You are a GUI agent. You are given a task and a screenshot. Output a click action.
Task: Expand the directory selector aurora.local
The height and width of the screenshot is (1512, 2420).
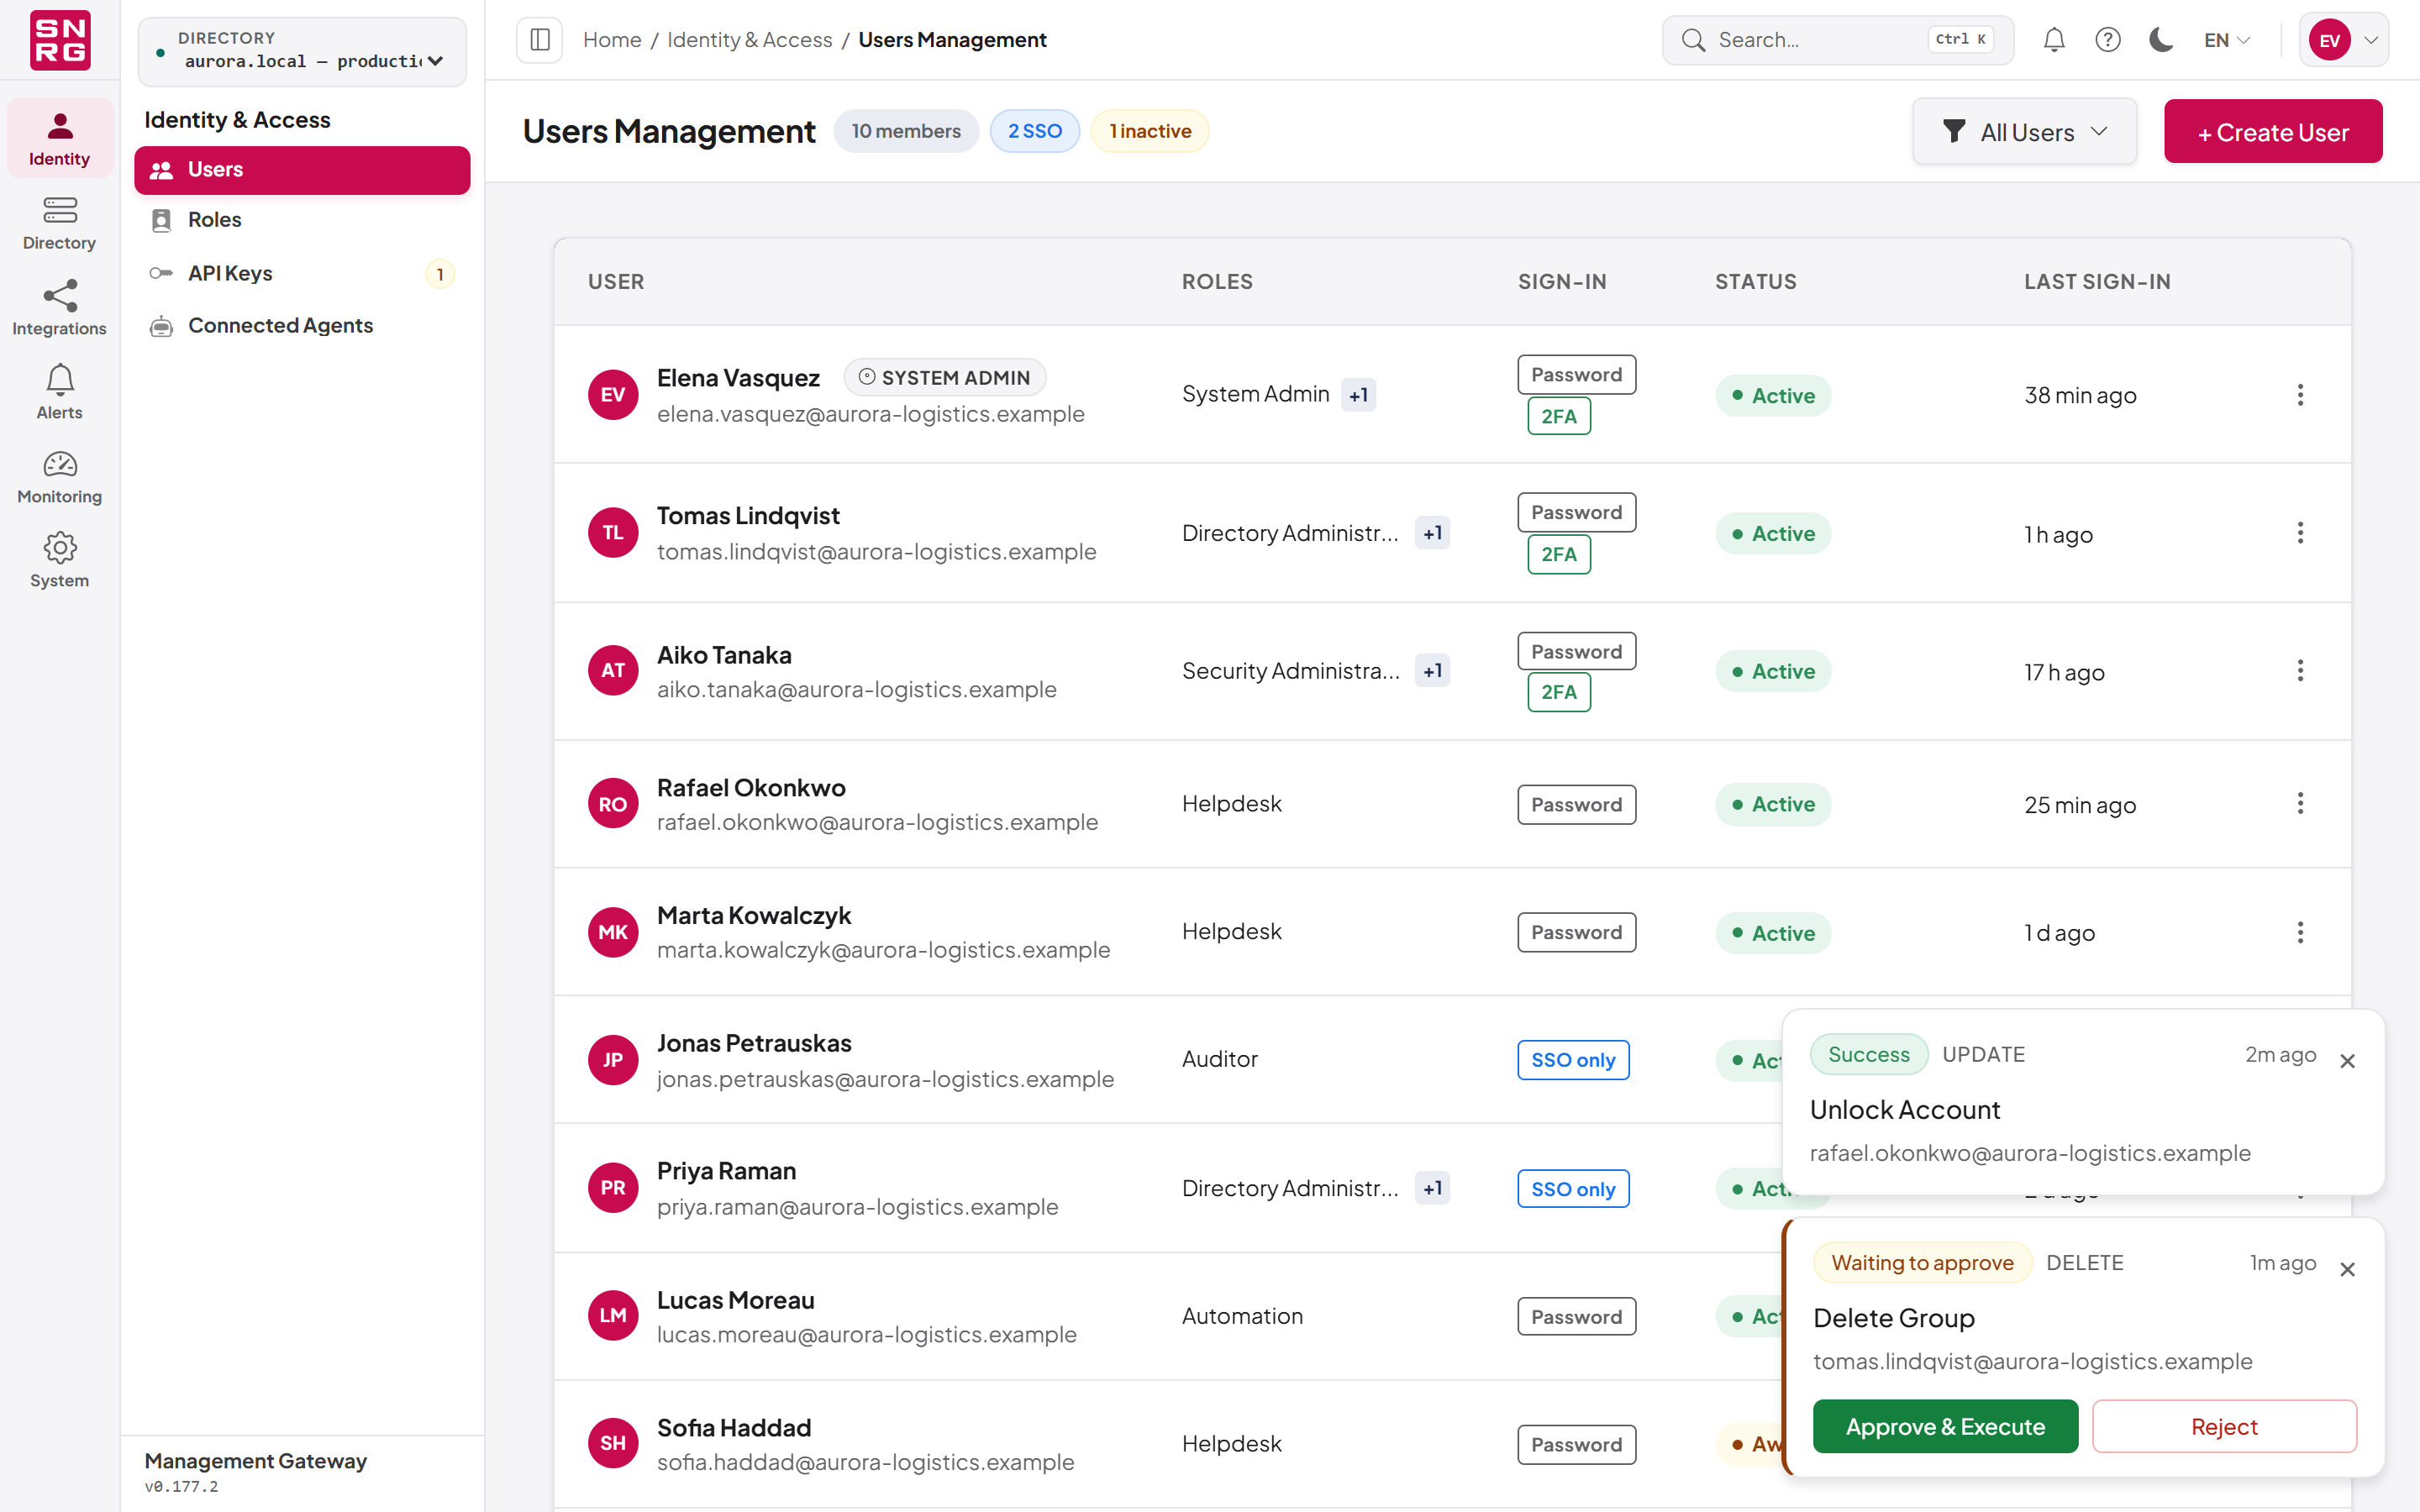[302, 51]
